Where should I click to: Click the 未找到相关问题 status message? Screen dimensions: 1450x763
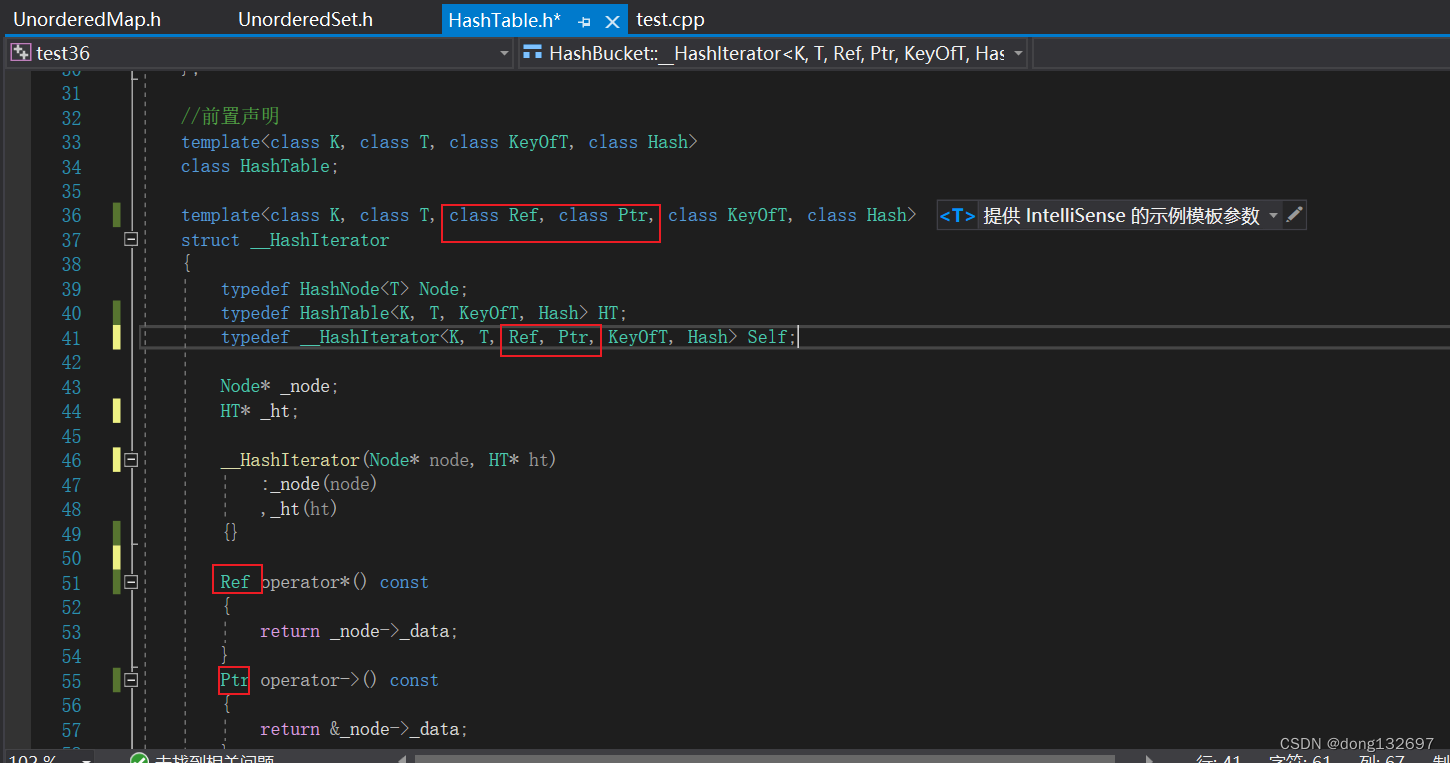point(214,758)
